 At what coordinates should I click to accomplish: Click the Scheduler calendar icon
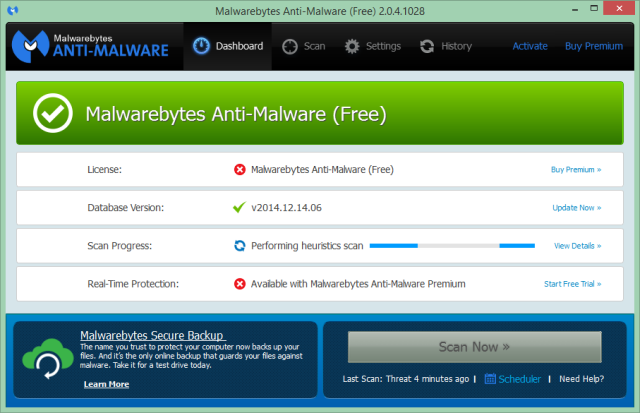pos(490,379)
